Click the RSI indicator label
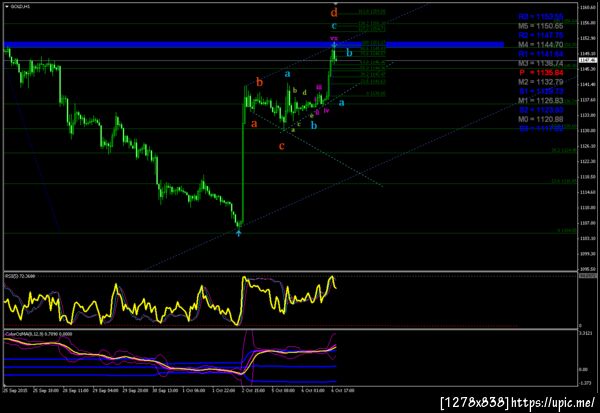Image resolution: width=600 pixels, height=413 pixels. click(x=20, y=276)
